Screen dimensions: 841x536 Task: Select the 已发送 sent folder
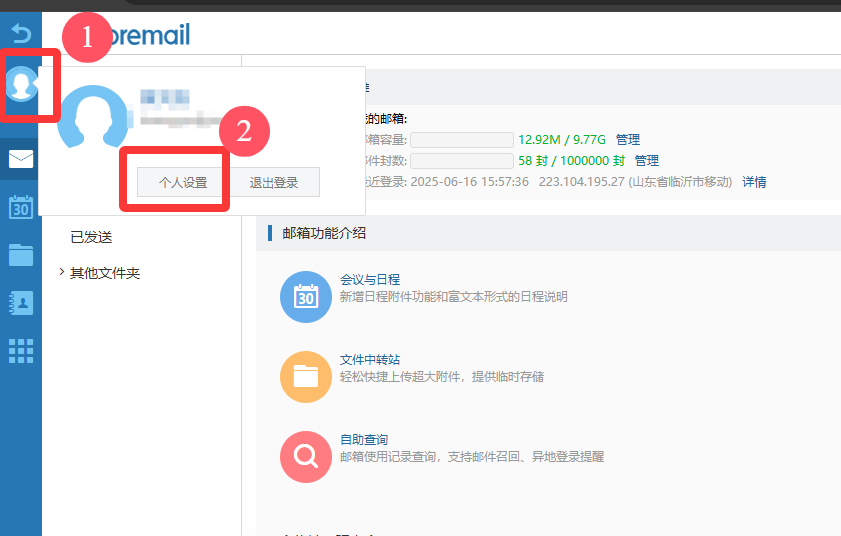tap(91, 237)
